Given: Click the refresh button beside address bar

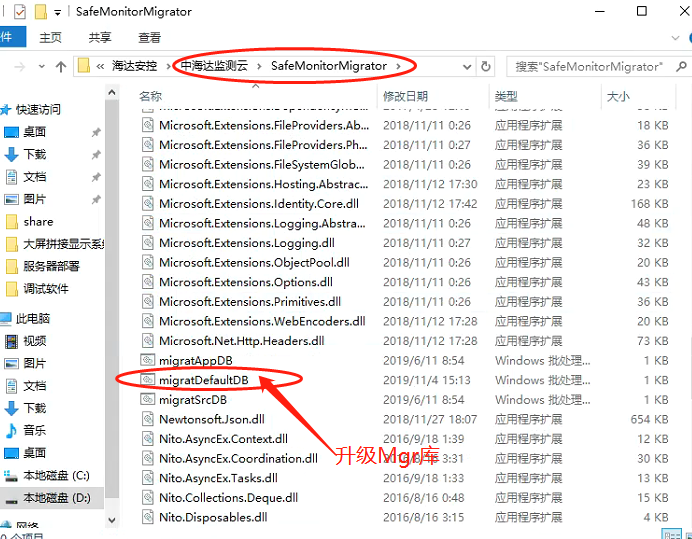Looking at the screenshot, I should click(486, 66).
